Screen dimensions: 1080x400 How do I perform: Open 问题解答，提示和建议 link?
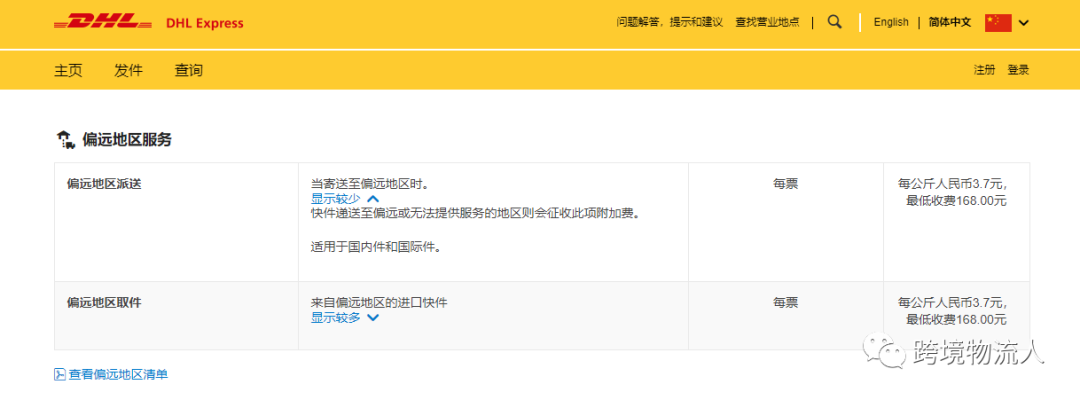(x=669, y=22)
